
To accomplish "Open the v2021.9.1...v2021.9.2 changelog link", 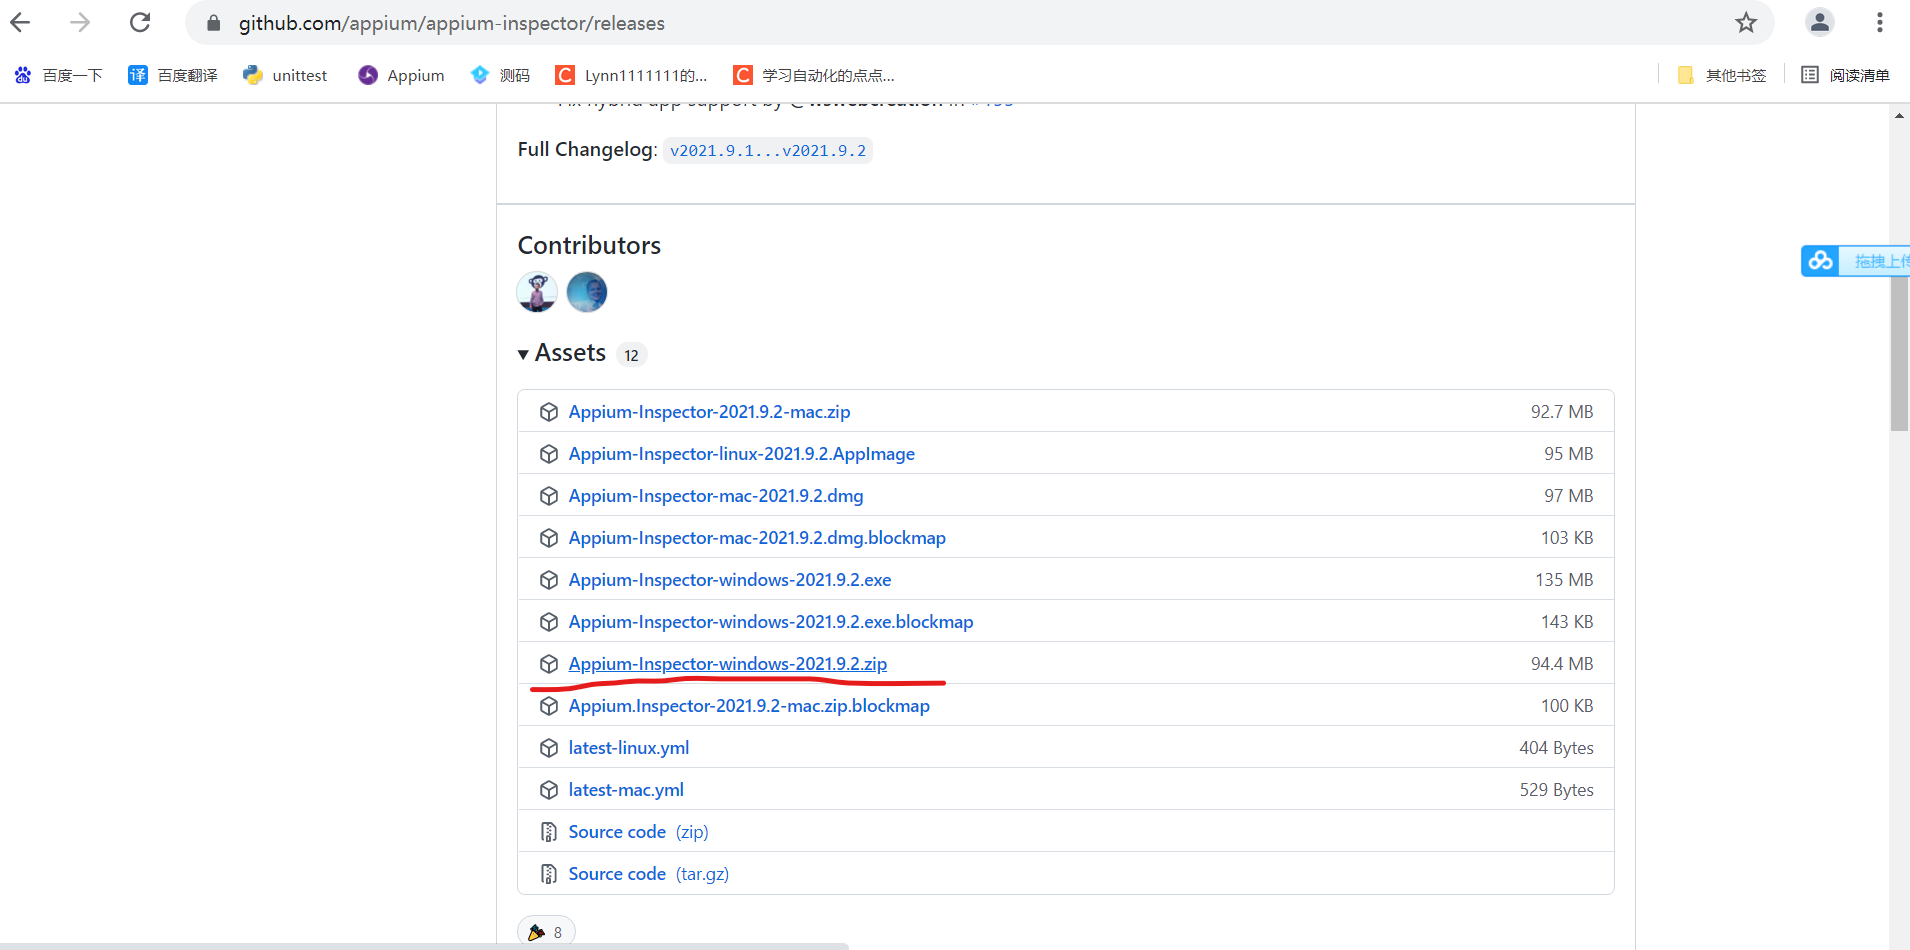I will 767,149.
